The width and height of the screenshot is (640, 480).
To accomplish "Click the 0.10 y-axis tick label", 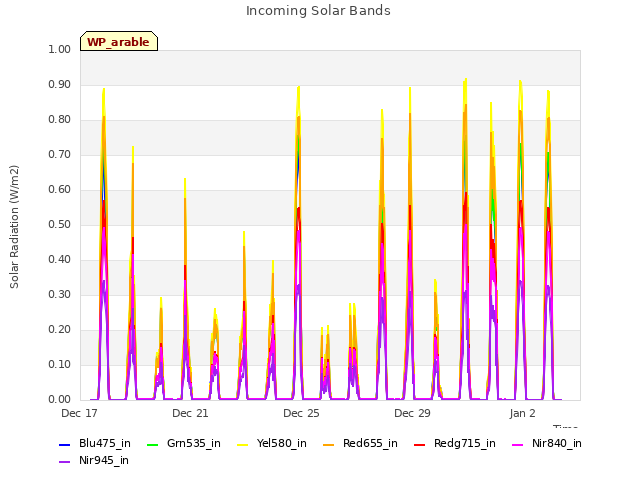I will click(x=60, y=364).
